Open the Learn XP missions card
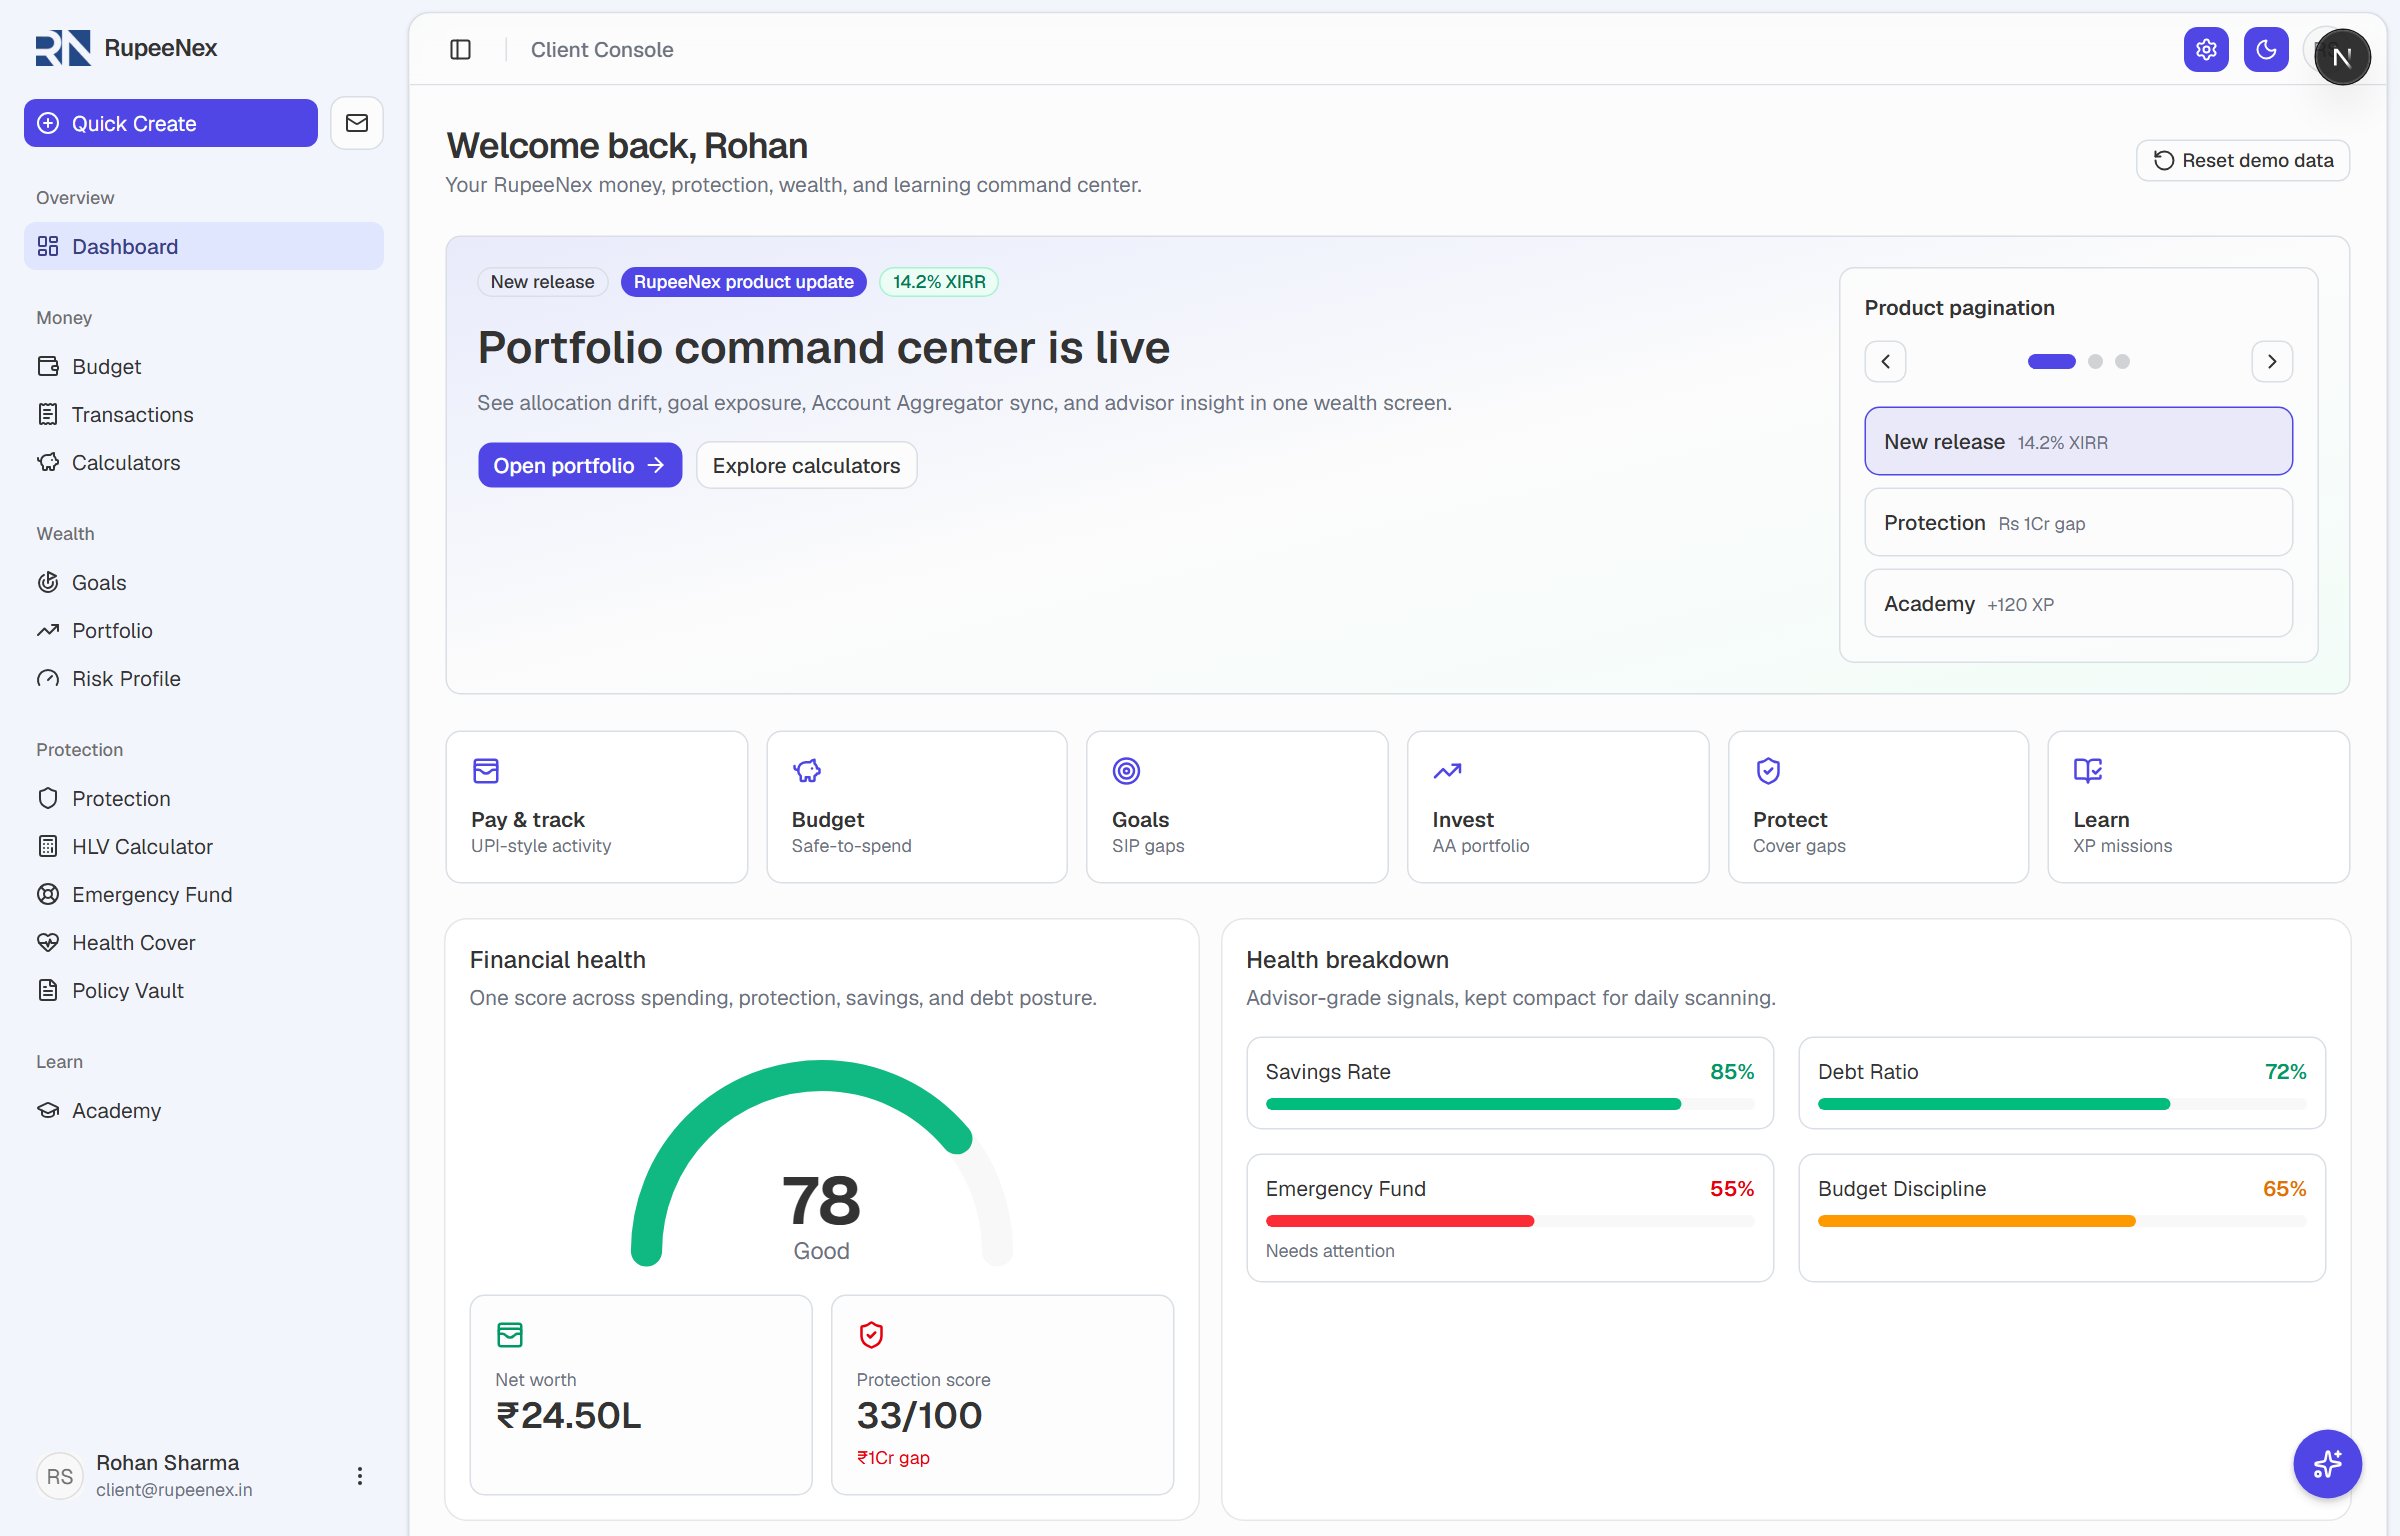The width and height of the screenshot is (2400, 1536). (x=2198, y=807)
